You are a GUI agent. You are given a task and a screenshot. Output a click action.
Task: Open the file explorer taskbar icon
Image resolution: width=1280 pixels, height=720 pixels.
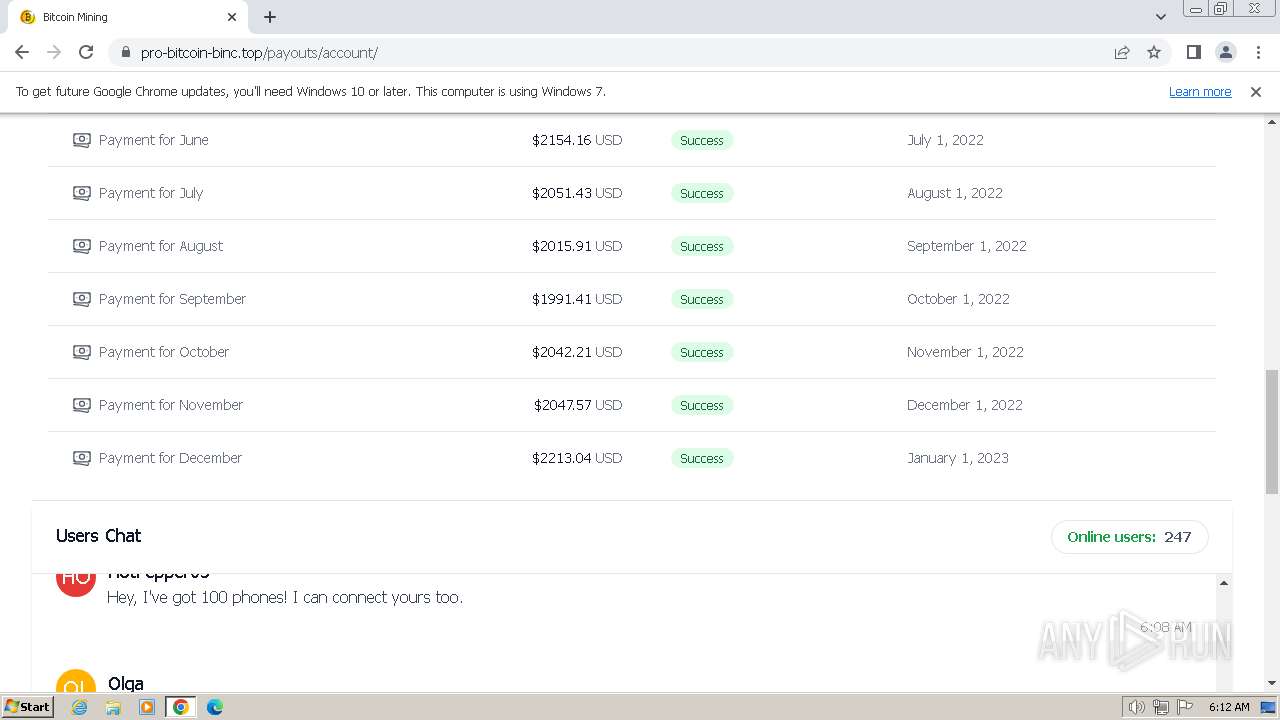point(113,707)
